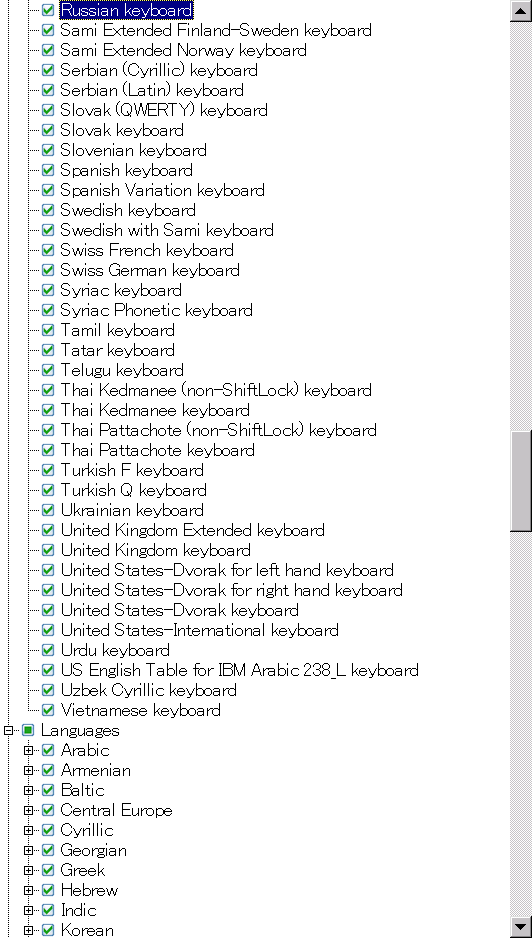Select Thai Pattachote (non-ShiftLock) keyboard
Image resolution: width=532 pixels, height=938 pixels.
(x=218, y=431)
